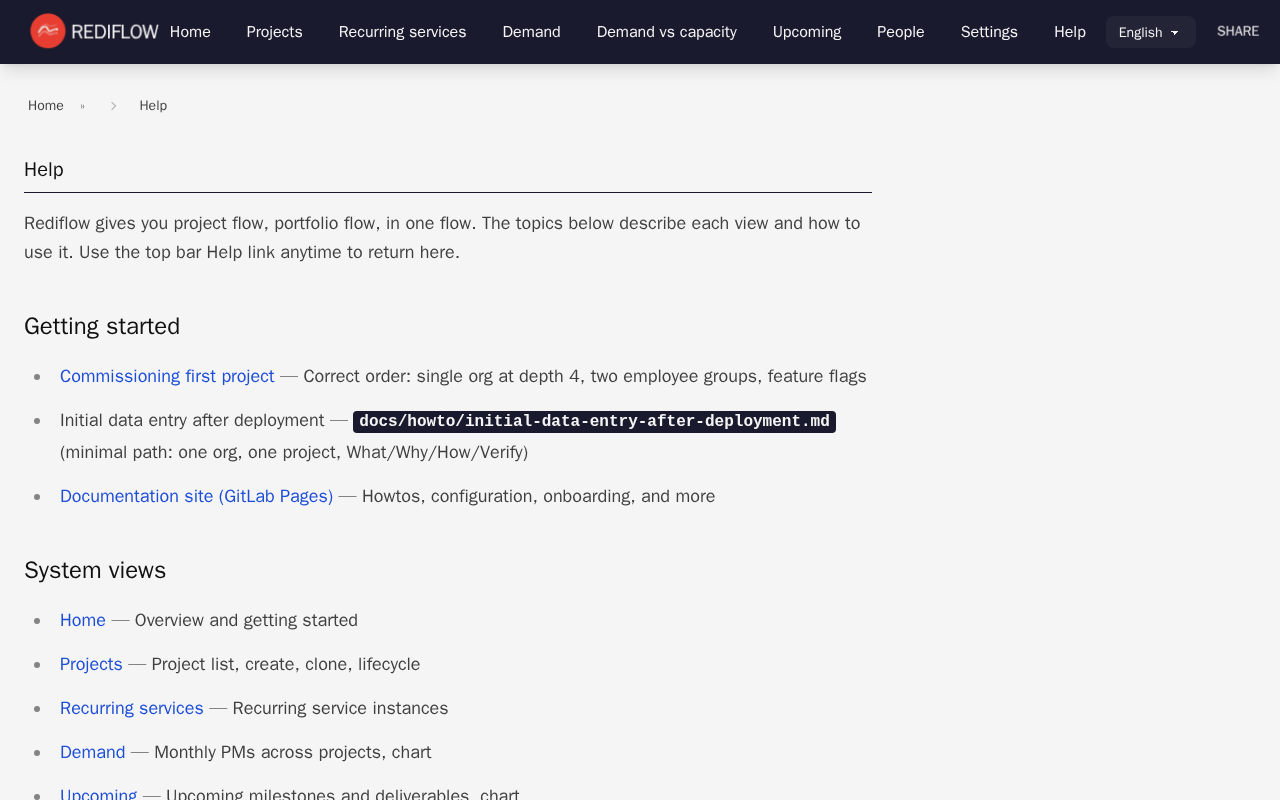The width and height of the screenshot is (1280, 800).
Task: Select the Demand menu item in the top bar
Action: coord(531,32)
